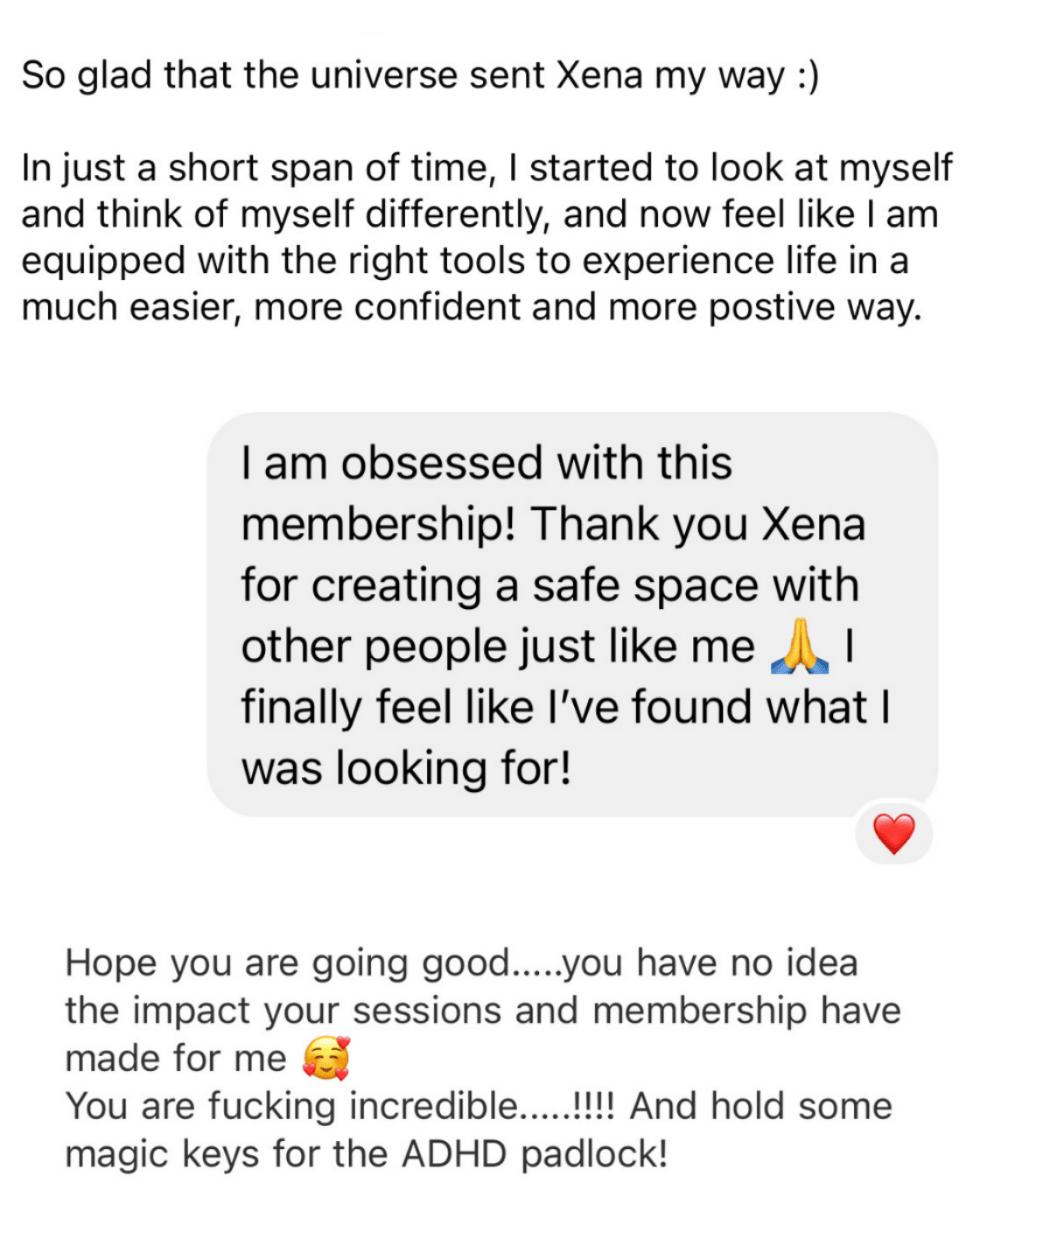This screenshot has height=1260, width=1056.
Task: Click the line "magic keys for the ADHD padlock!"
Action: click(366, 1154)
